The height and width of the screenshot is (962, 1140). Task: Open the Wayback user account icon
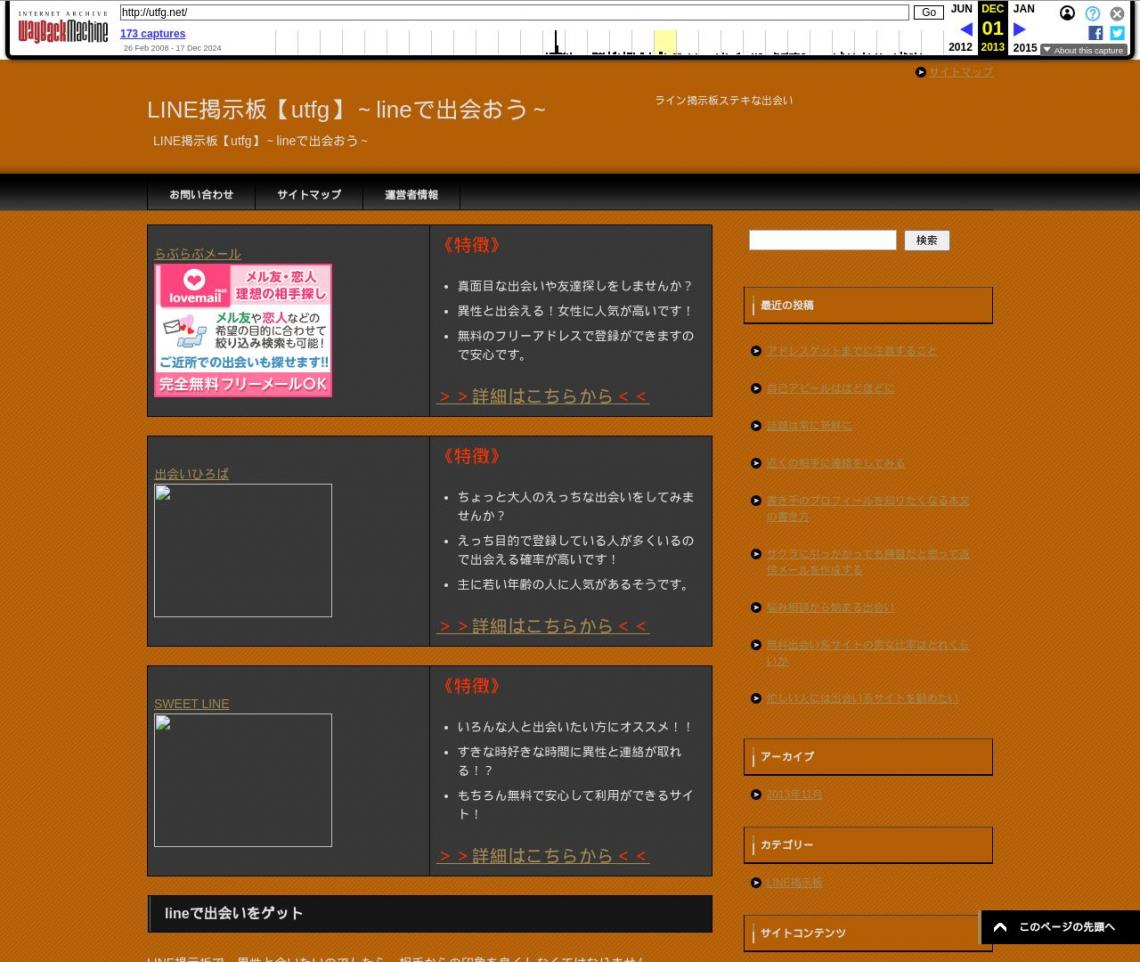pyautogui.click(x=1067, y=13)
